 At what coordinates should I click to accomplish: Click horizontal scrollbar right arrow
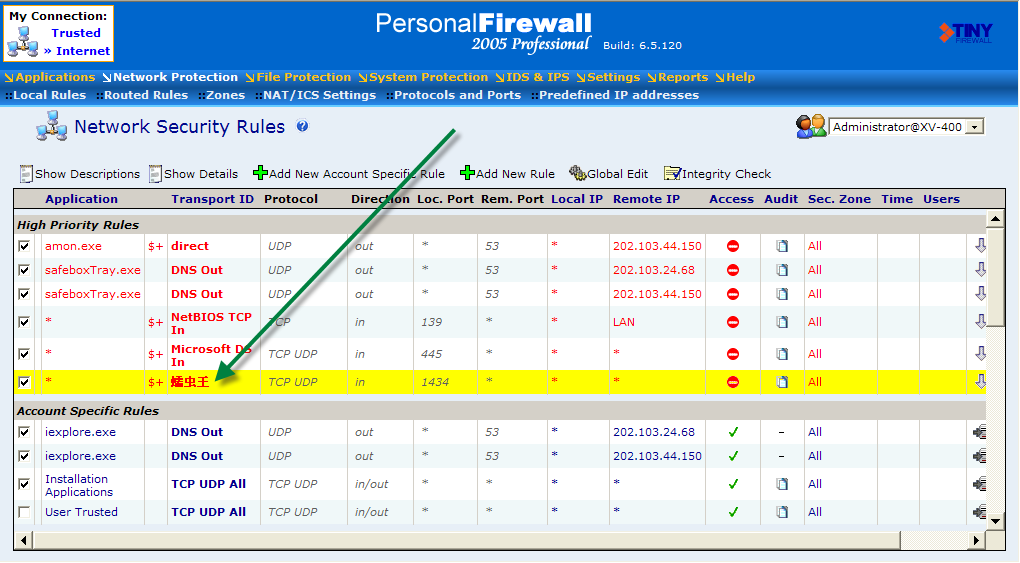click(x=976, y=540)
